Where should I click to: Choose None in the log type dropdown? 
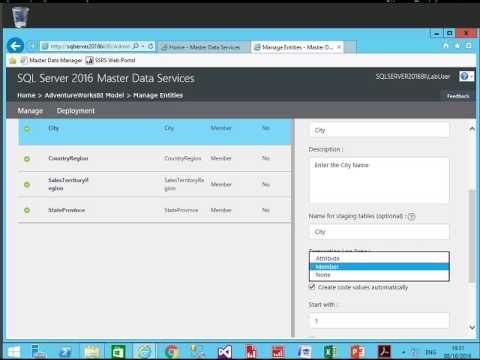[x=379, y=275]
